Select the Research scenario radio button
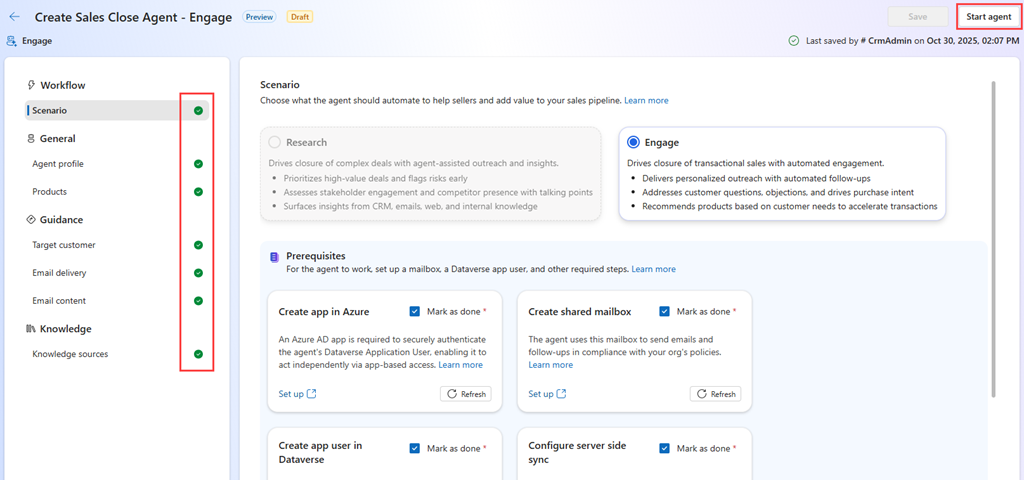 click(x=275, y=142)
